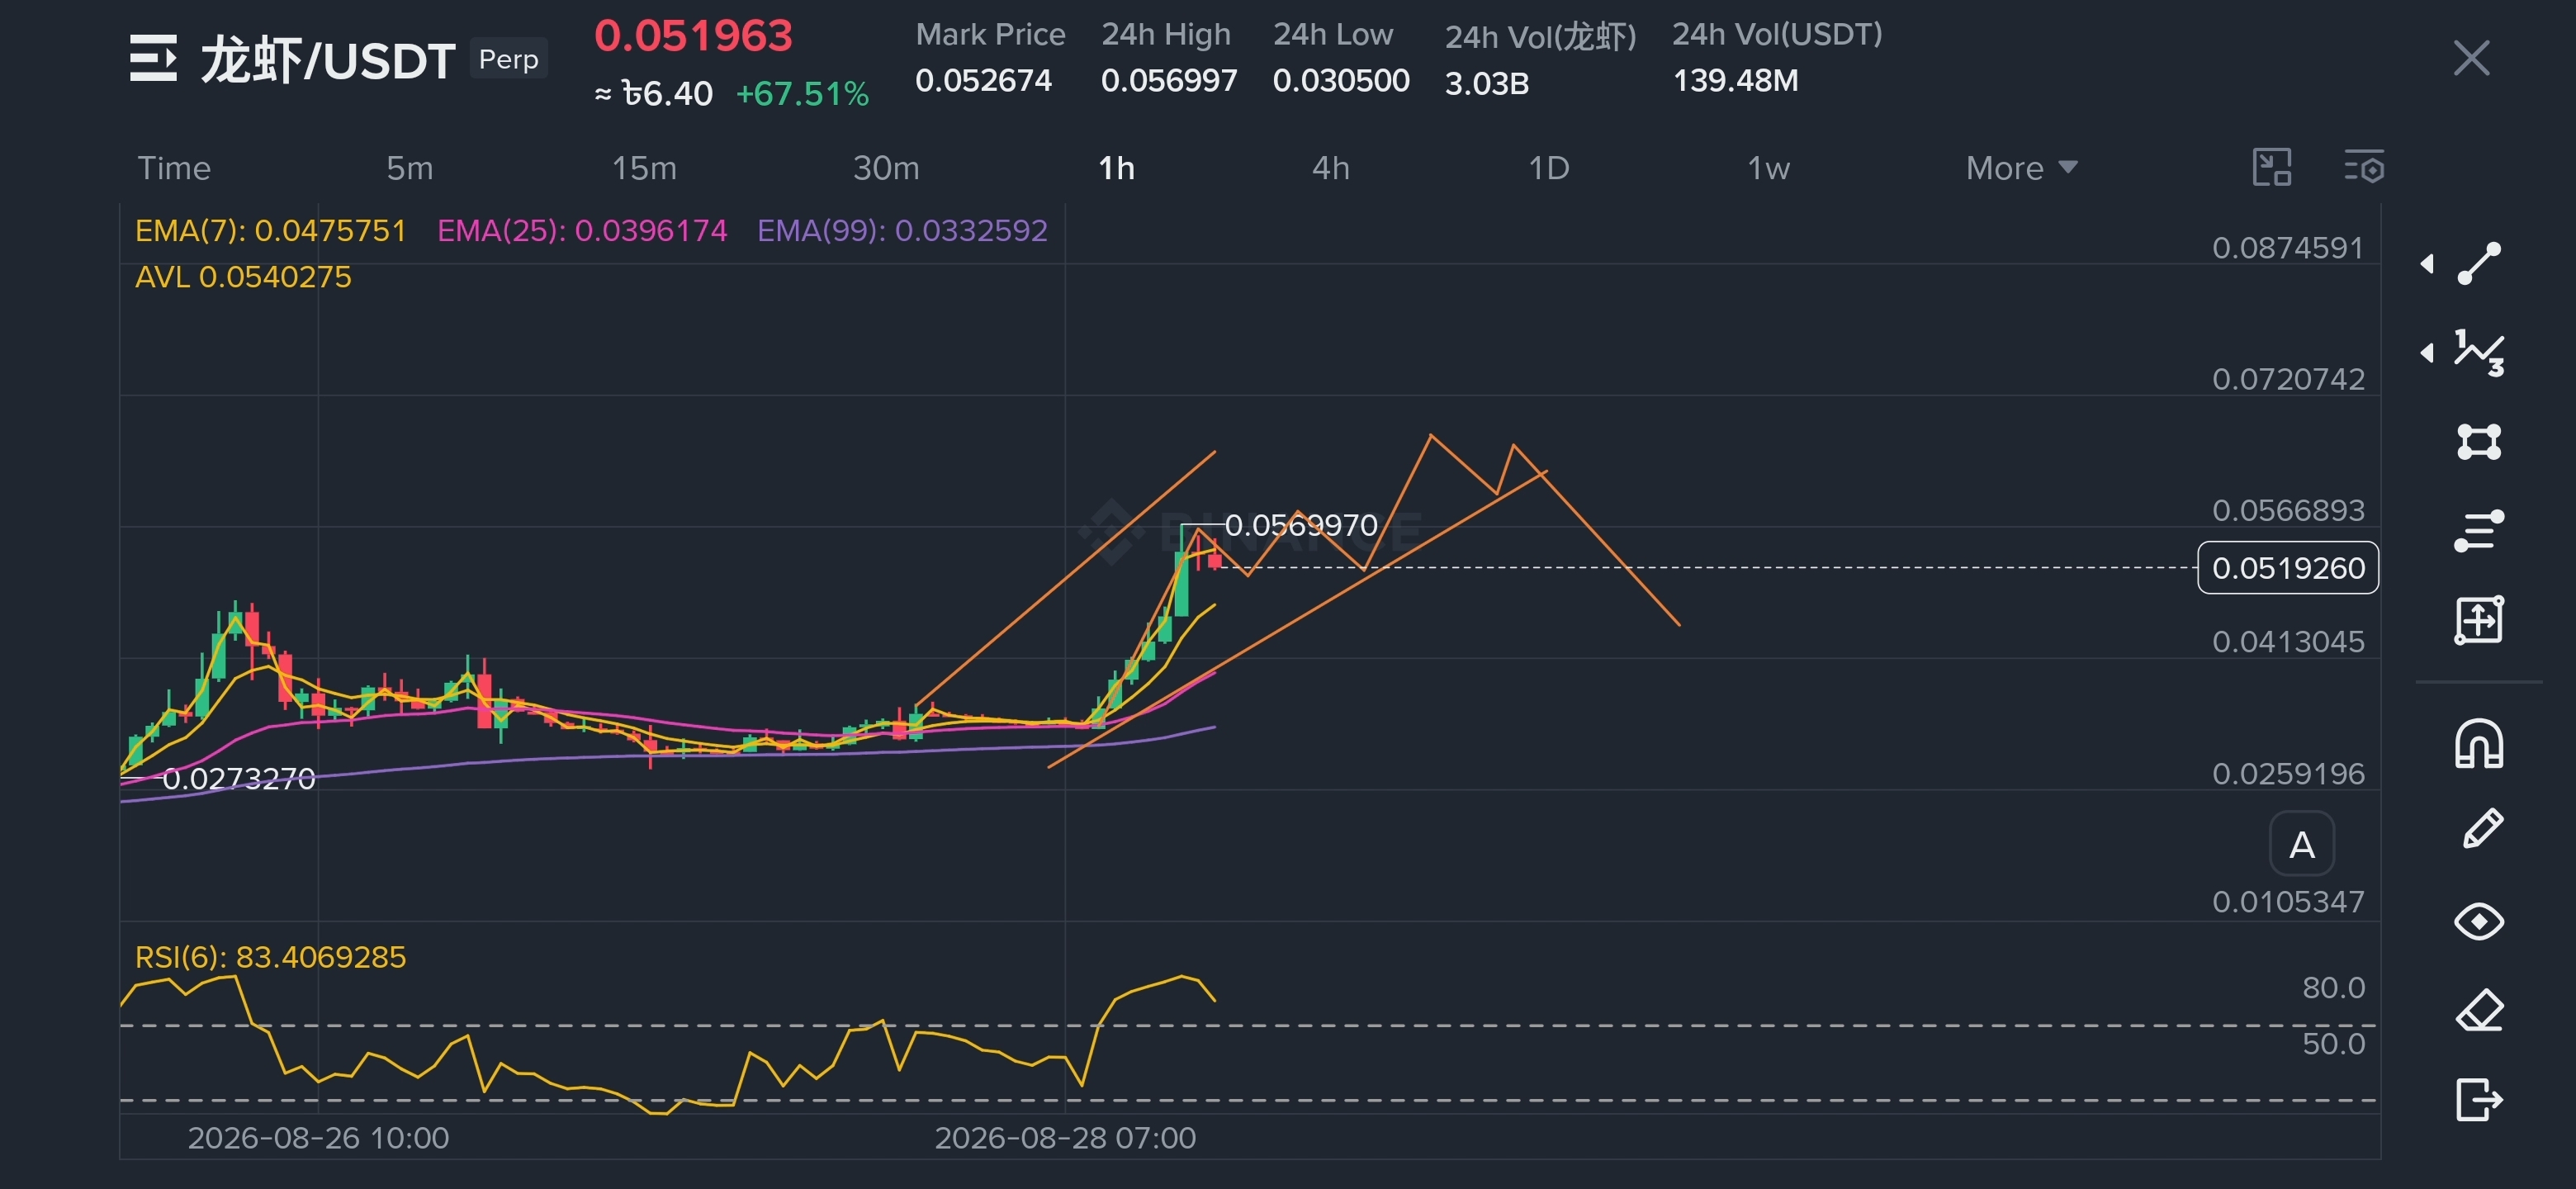Tap the AVL 0.0540275 label
2576x1189 pixels.
tap(243, 277)
